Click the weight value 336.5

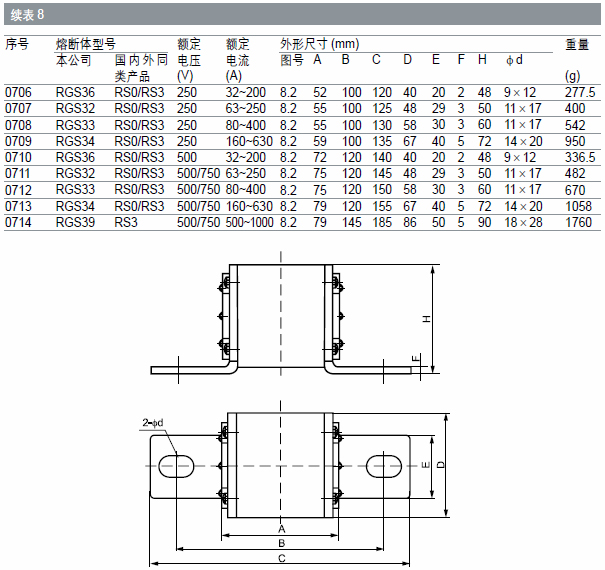coord(580,157)
